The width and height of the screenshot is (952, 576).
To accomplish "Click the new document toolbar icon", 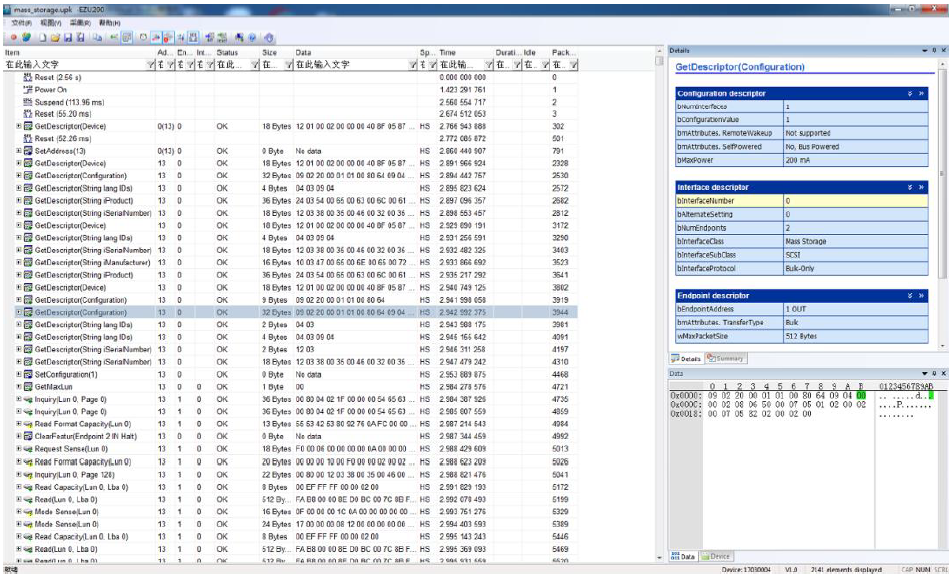I will [40, 37].
